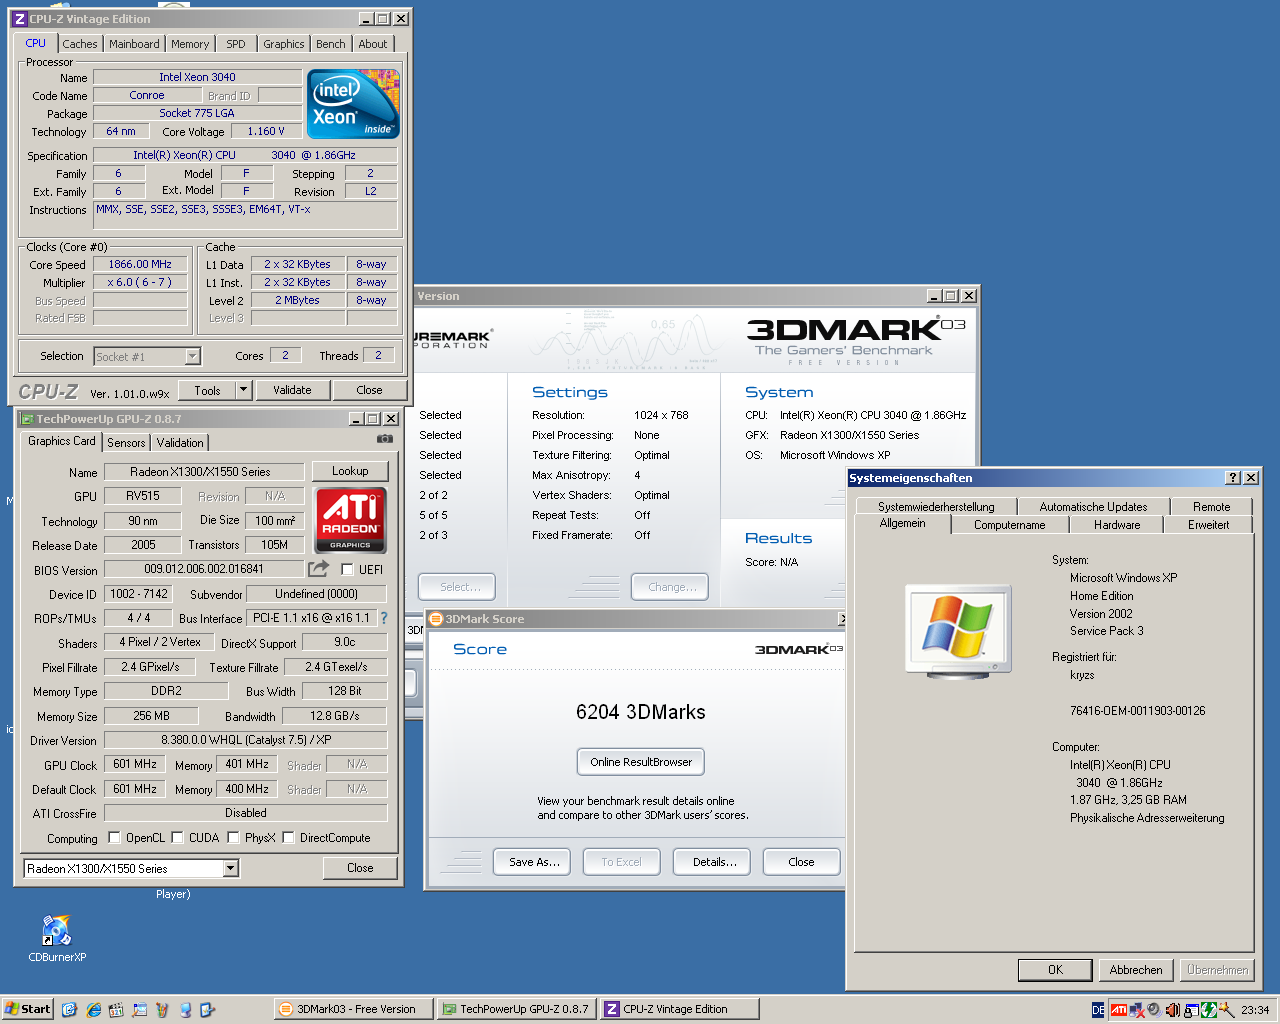Launch Internet Explorer from quick launch
This screenshot has height=1024, width=1280.
coord(93,1010)
